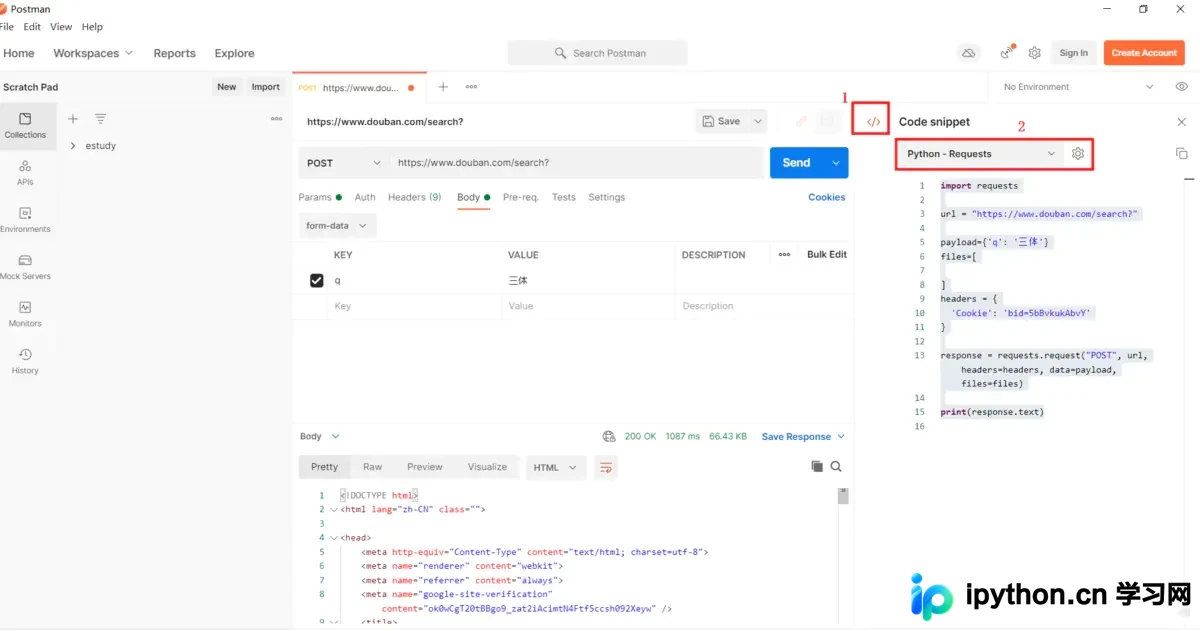
Task: Open the Save button dropdown arrow
Action: (x=758, y=121)
